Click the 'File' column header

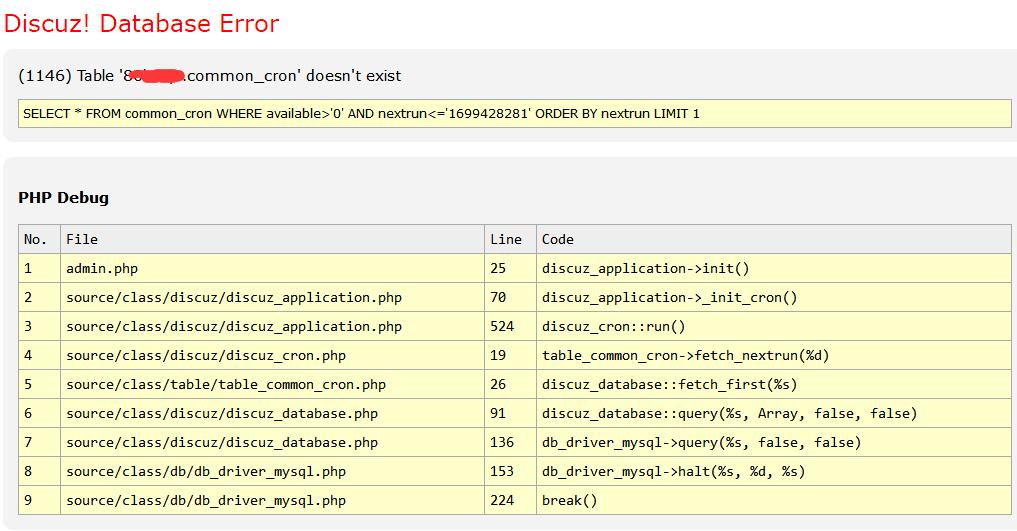(272, 239)
